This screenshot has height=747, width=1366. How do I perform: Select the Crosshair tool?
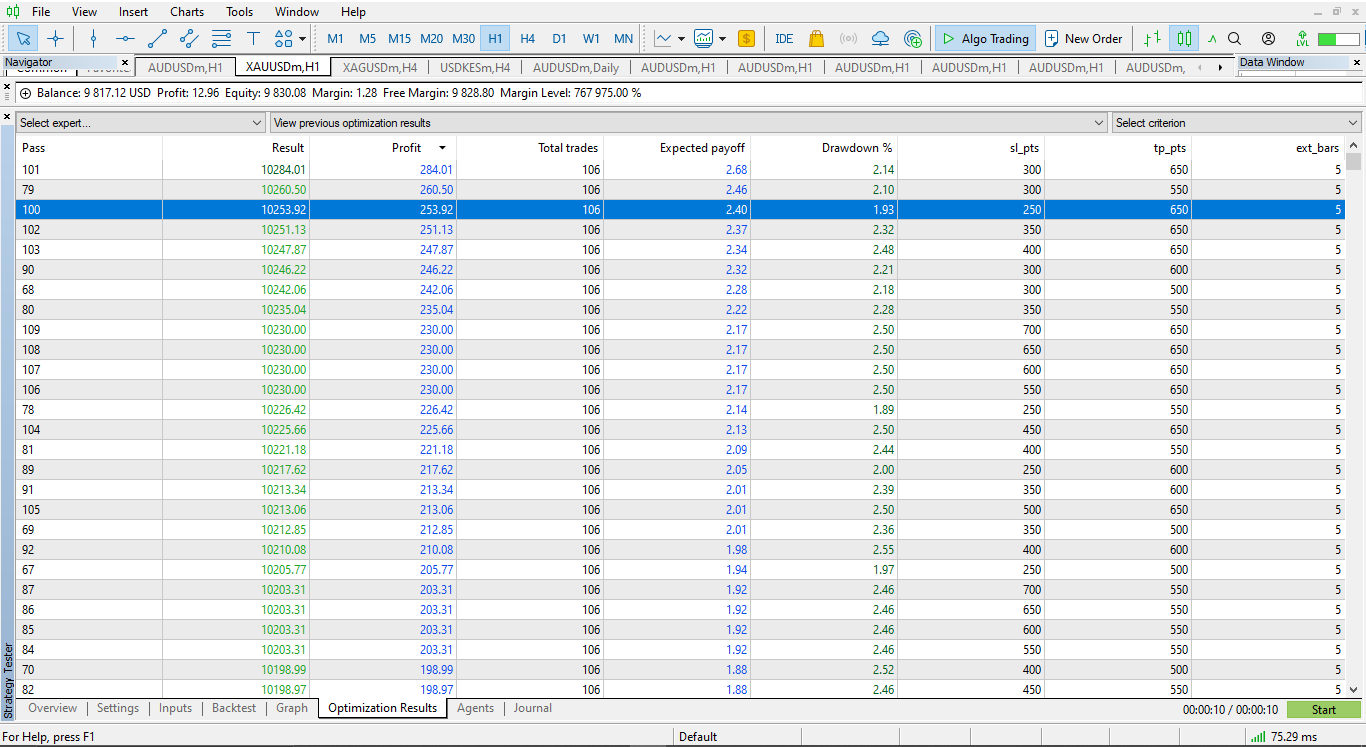[x=55, y=38]
